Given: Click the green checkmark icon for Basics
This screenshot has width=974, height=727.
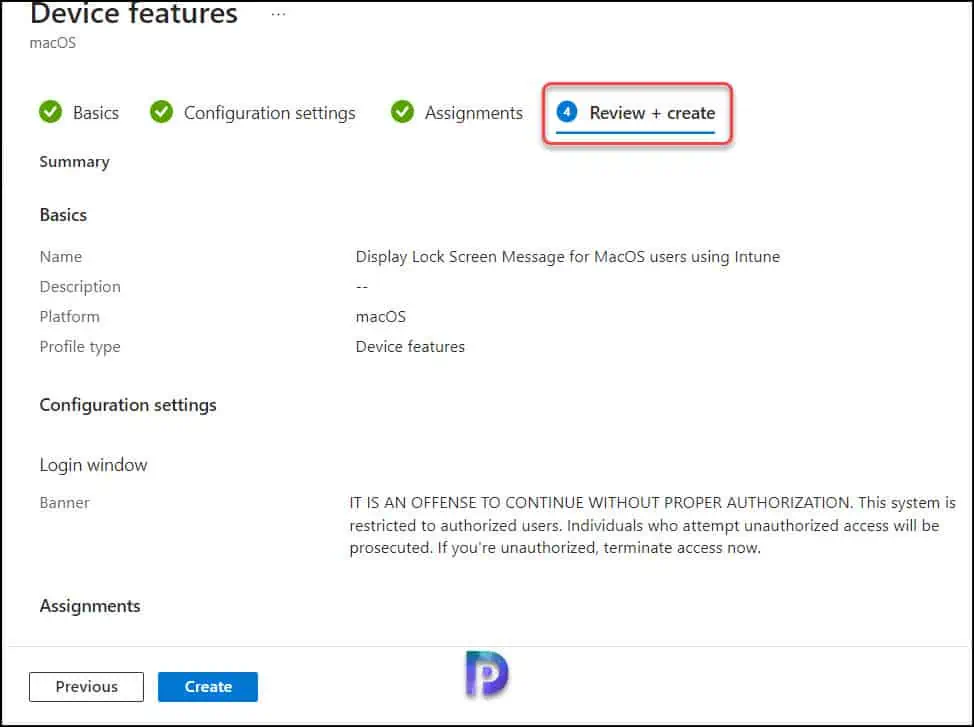Looking at the screenshot, I should (50, 112).
